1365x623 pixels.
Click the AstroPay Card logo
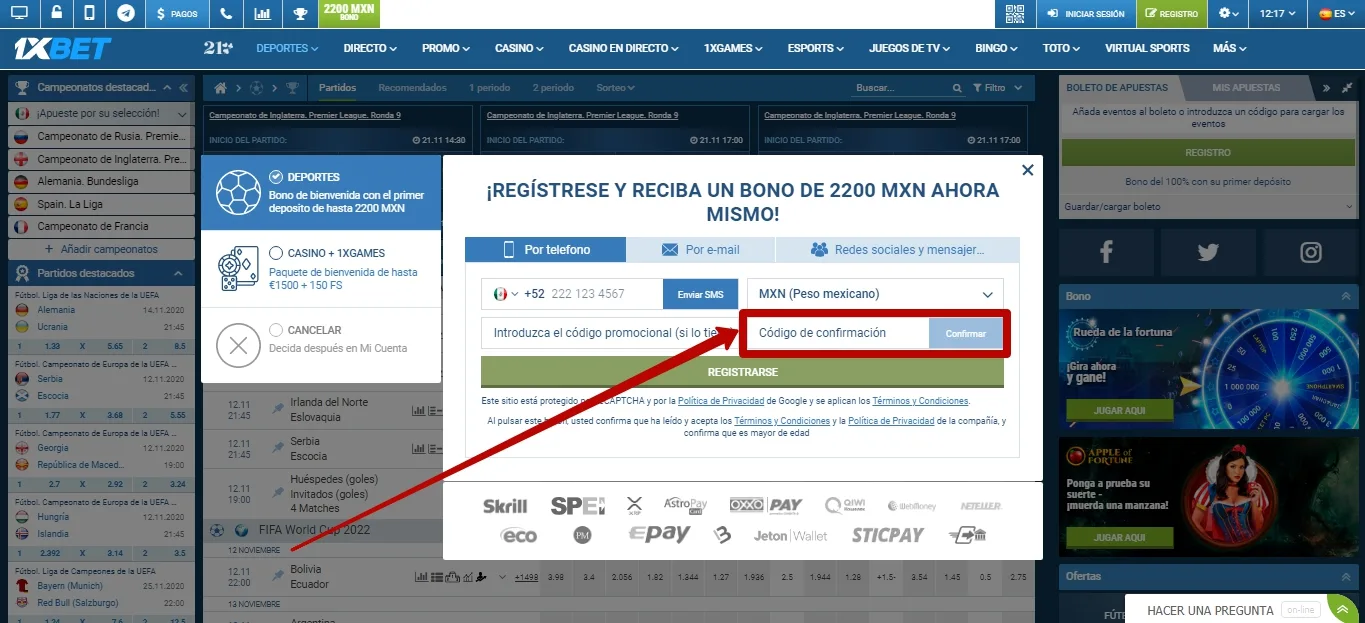click(x=685, y=505)
